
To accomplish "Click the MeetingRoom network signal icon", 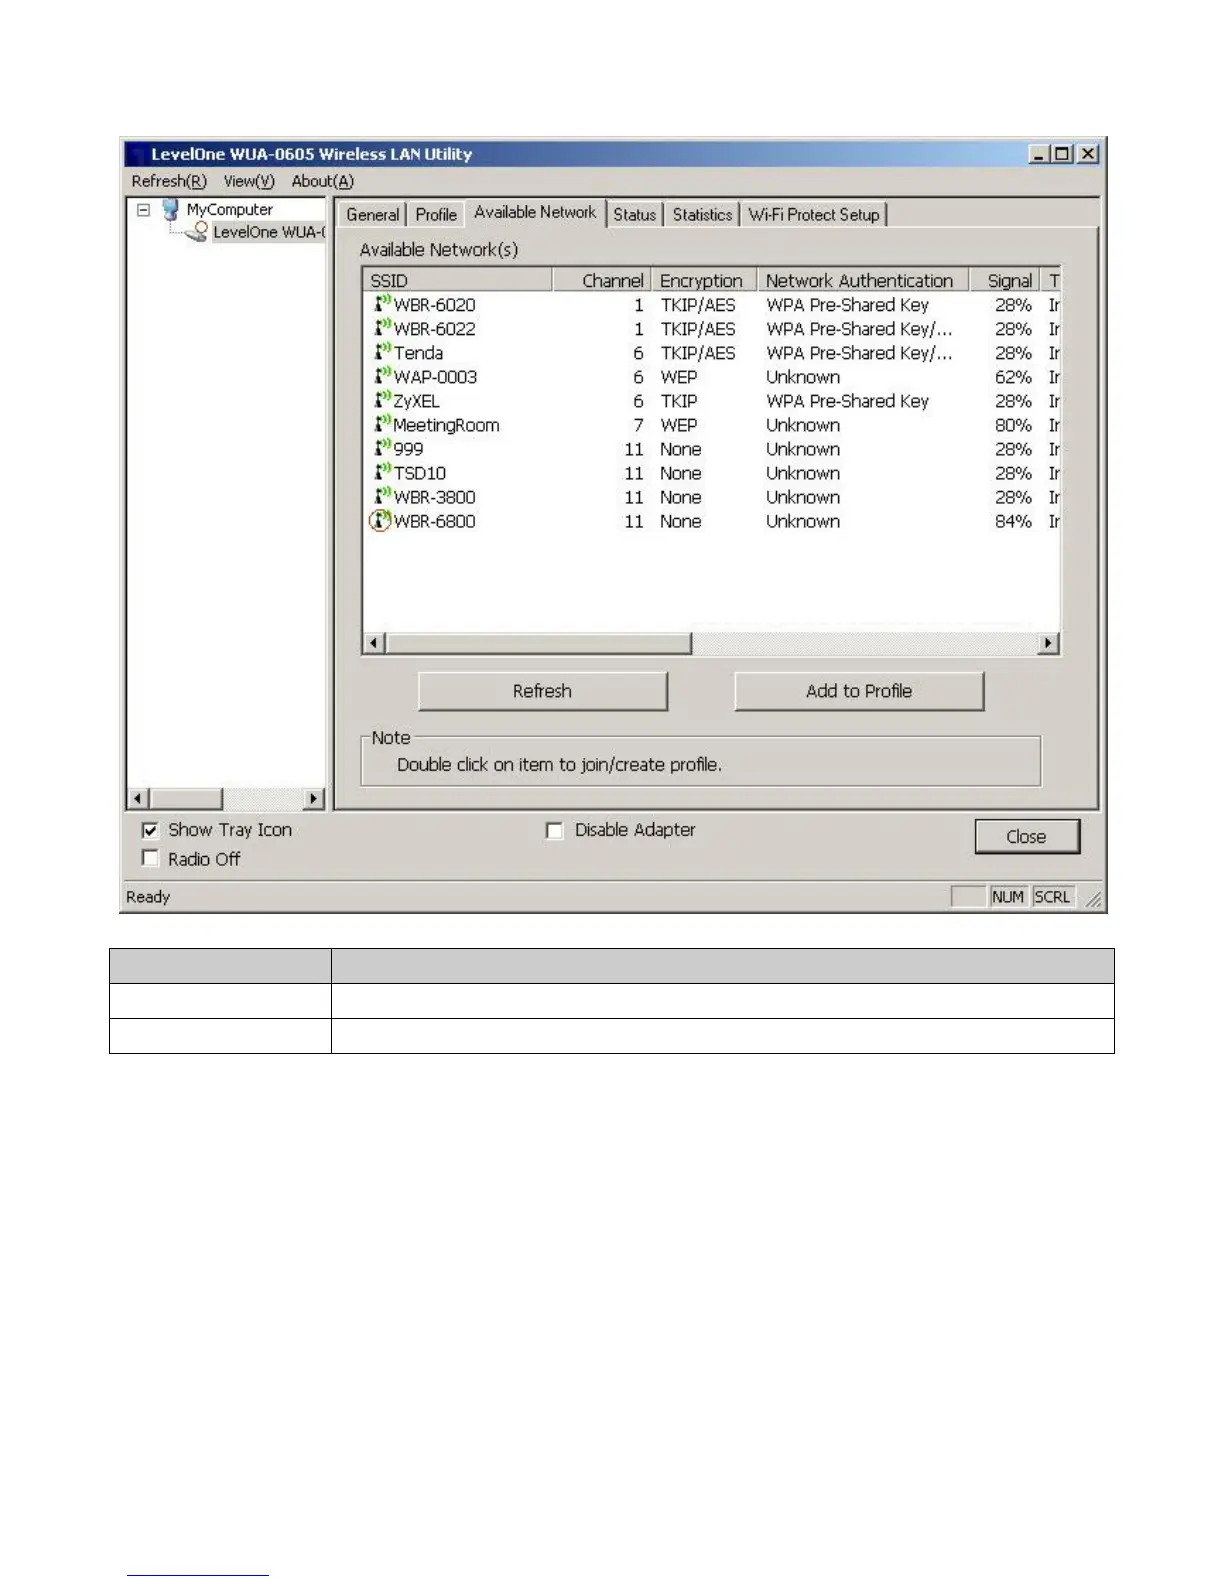I will [x=382, y=423].
